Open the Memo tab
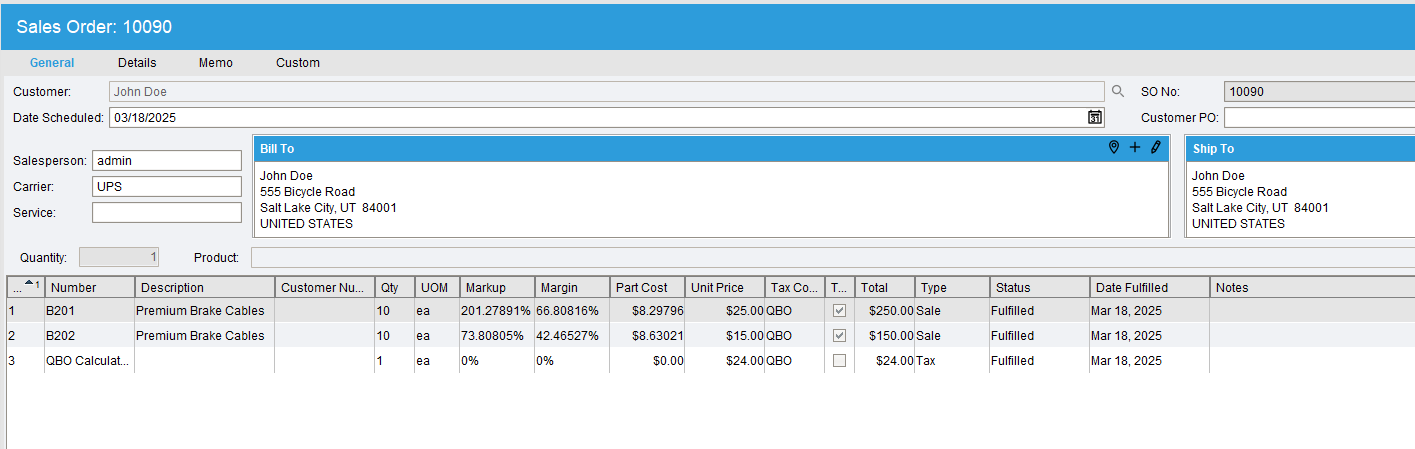The image size is (1415, 449). [216, 63]
